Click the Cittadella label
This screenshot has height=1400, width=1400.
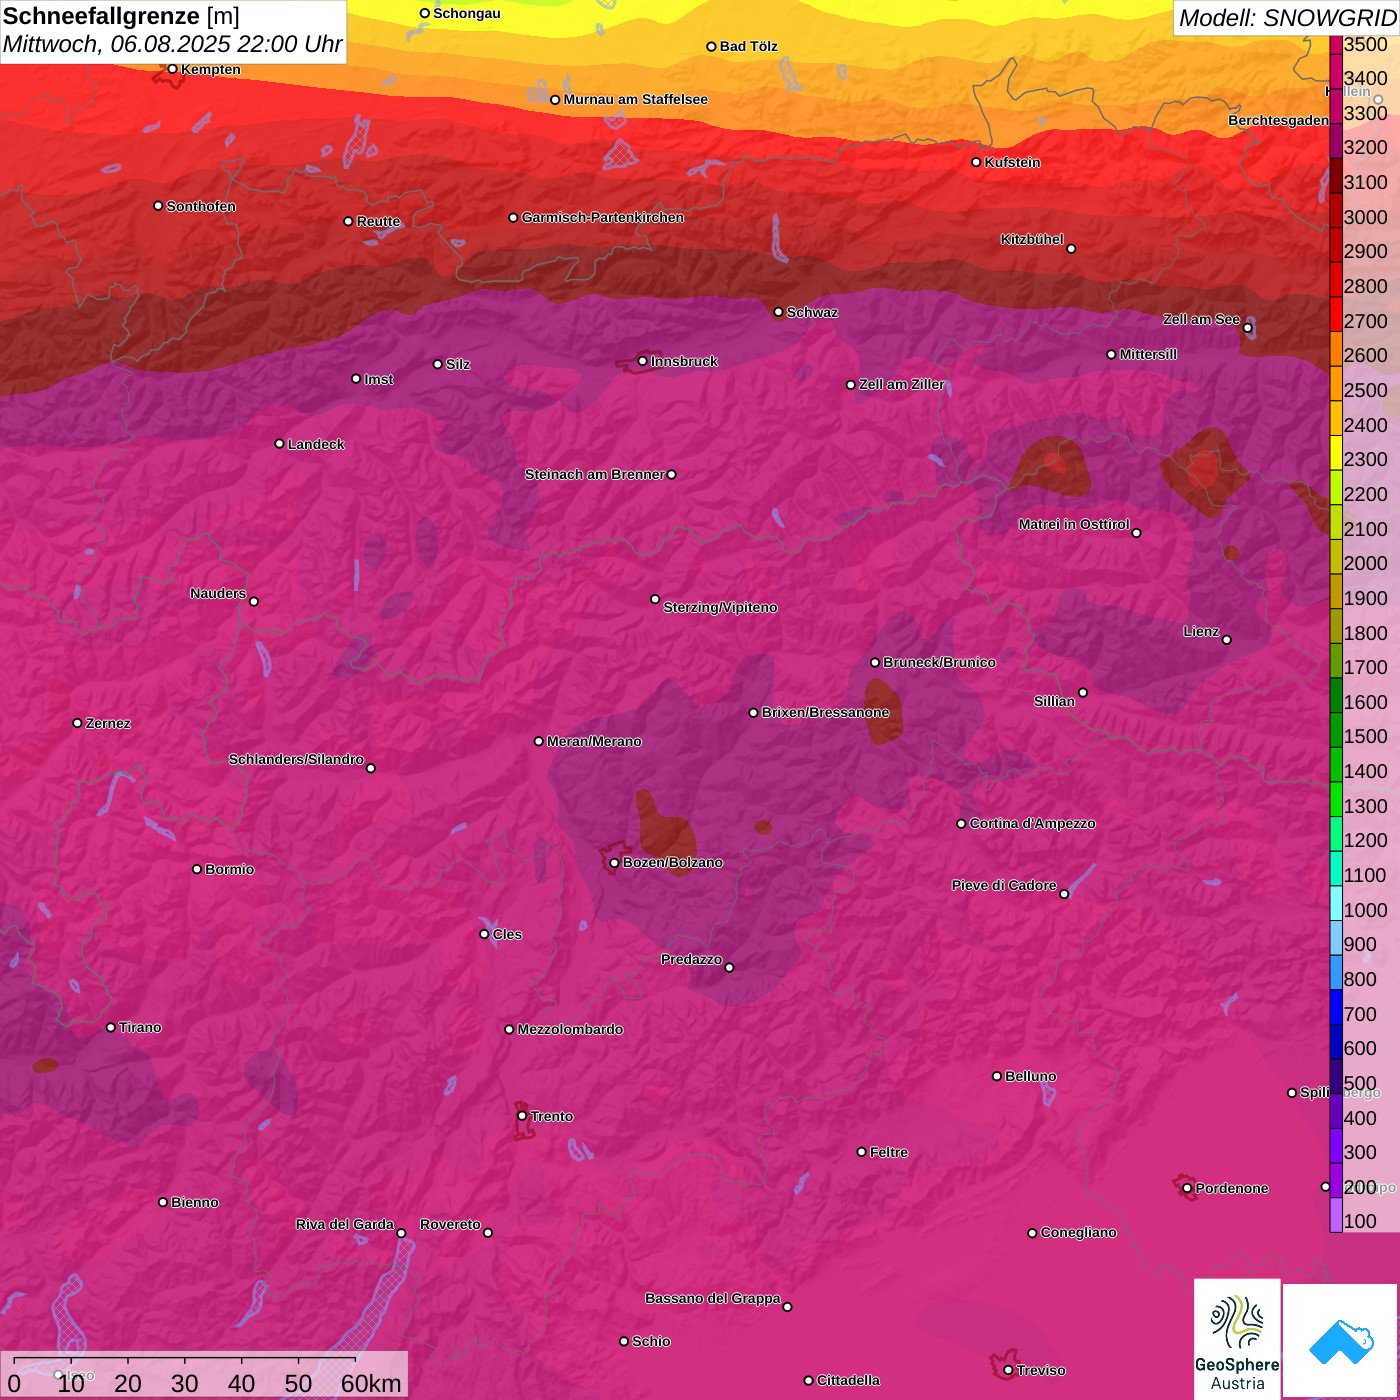848,1380
